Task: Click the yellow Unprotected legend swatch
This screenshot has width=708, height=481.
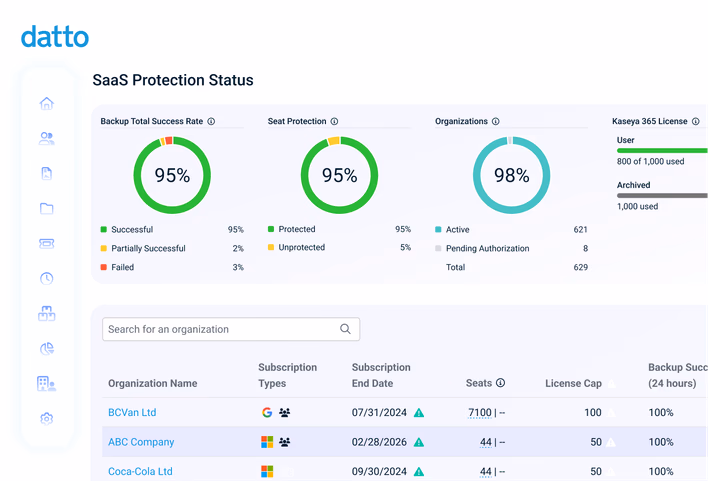Action: pyautogui.click(x=271, y=247)
